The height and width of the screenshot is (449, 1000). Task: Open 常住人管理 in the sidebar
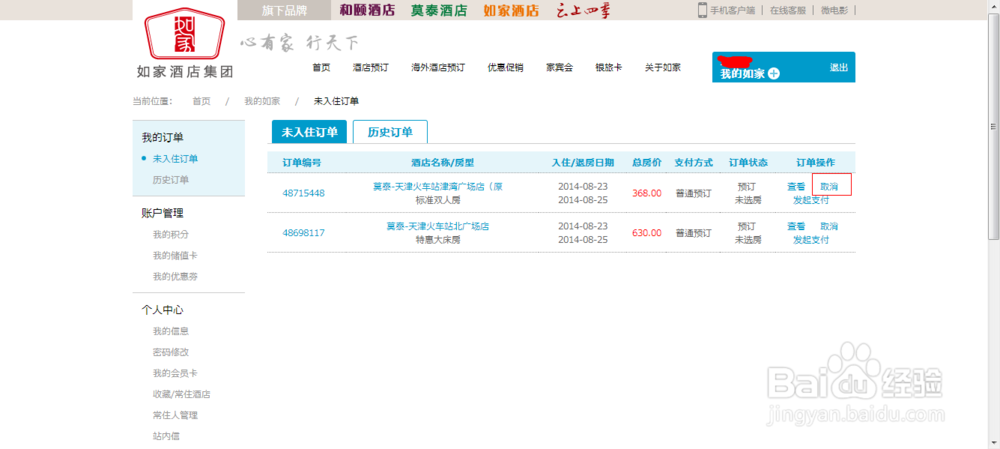point(175,415)
